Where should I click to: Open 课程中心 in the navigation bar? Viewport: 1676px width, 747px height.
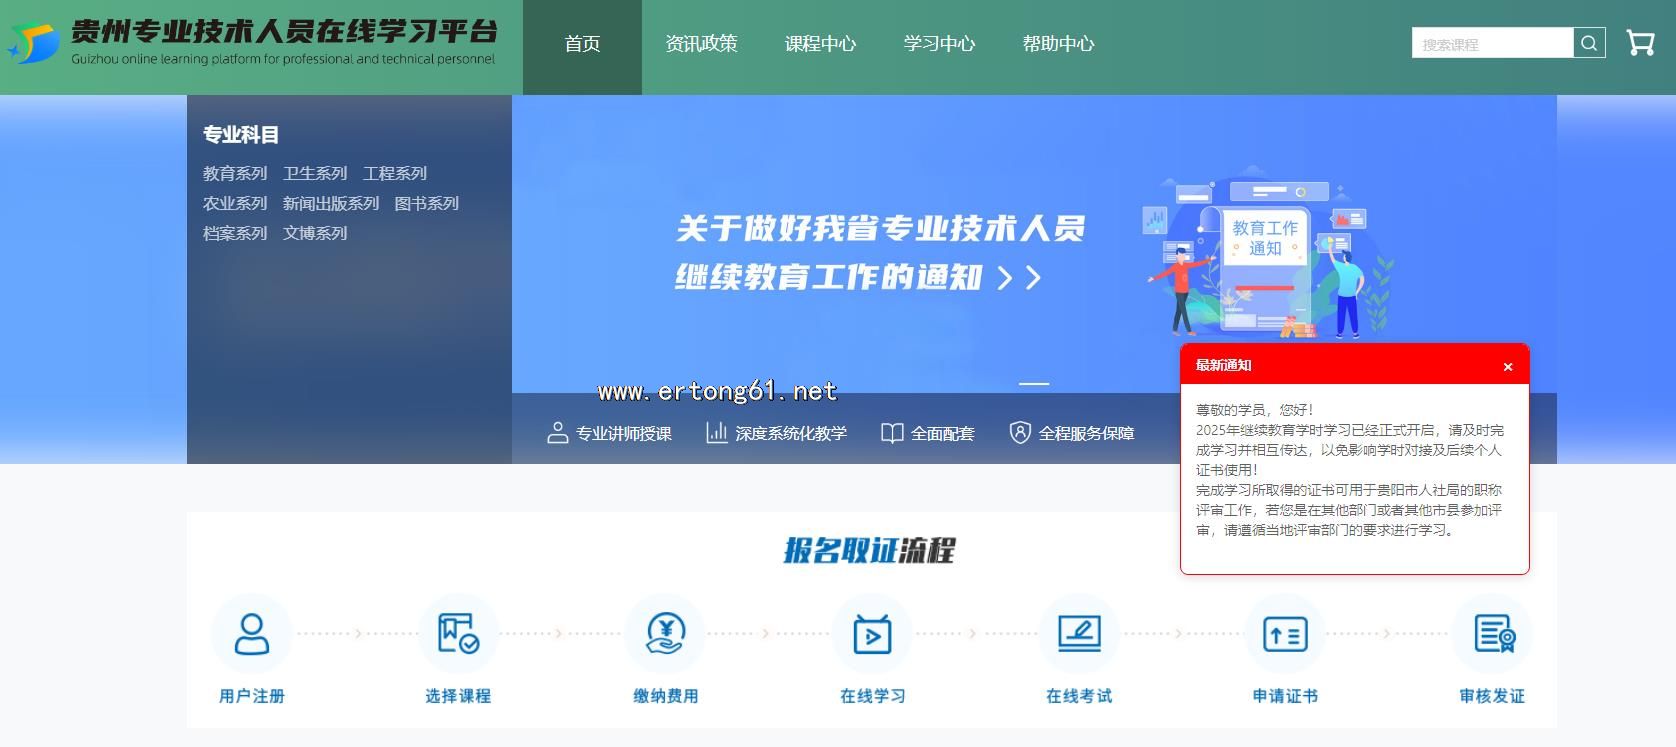point(820,44)
